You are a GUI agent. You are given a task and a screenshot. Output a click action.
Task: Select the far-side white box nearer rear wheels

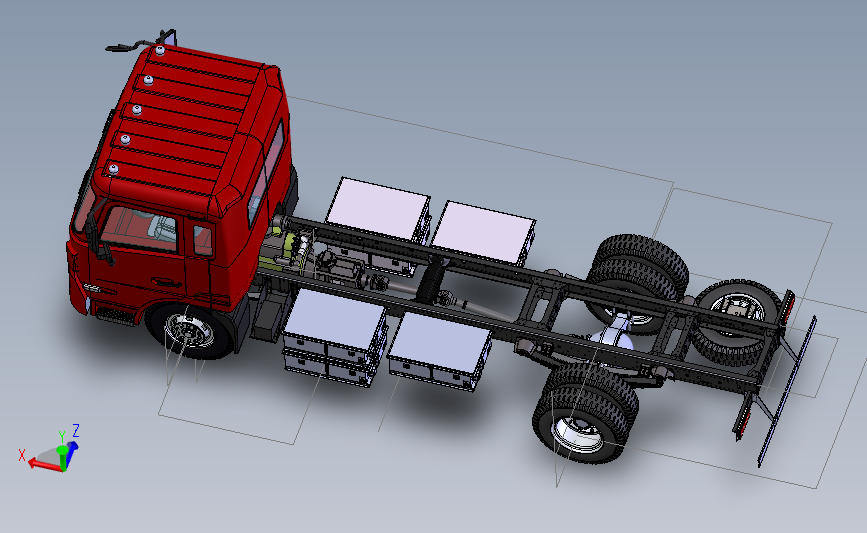click(x=483, y=232)
